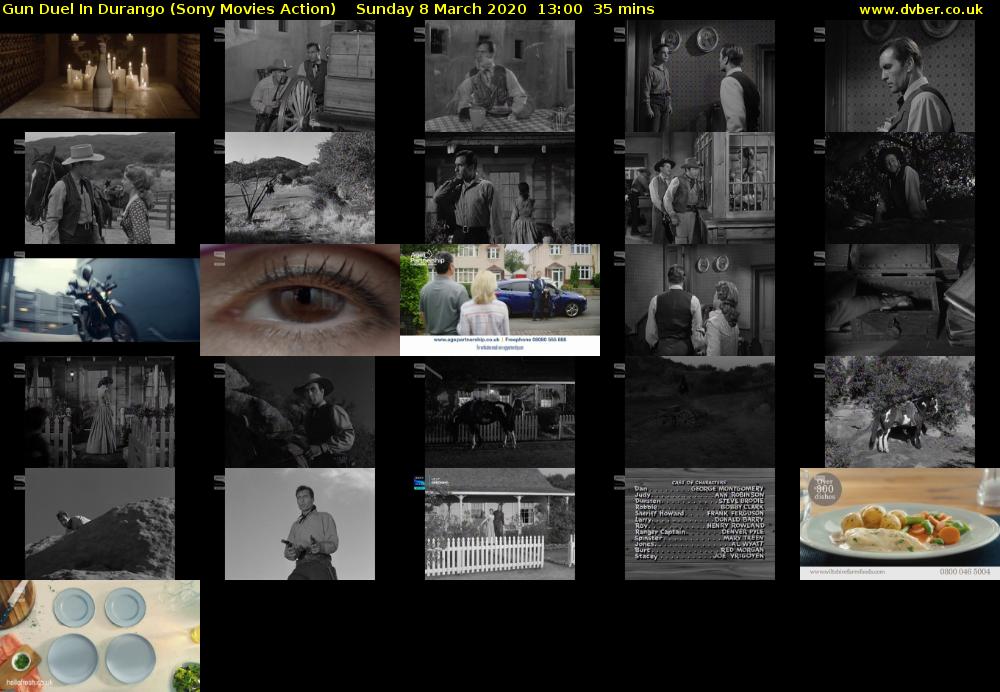Open the plated chicken dinner advert thumbnail

[900, 524]
